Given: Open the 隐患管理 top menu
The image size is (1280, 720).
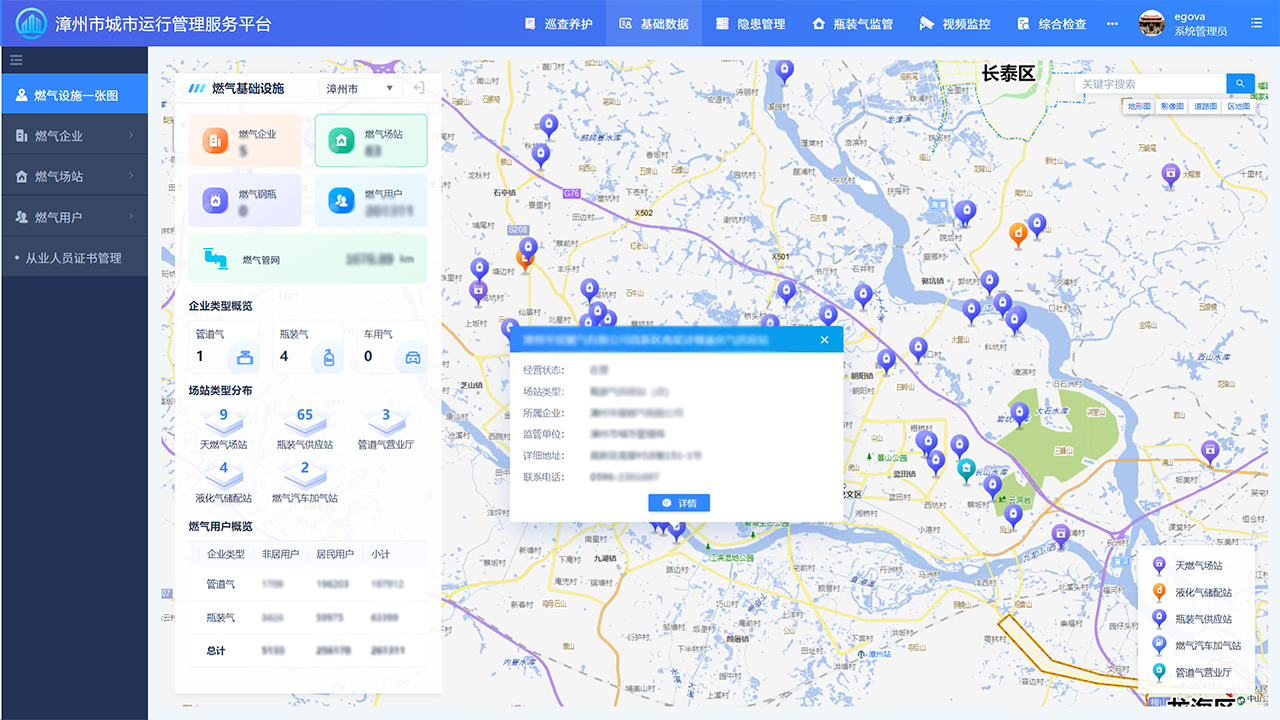Looking at the screenshot, I should tap(751, 24).
